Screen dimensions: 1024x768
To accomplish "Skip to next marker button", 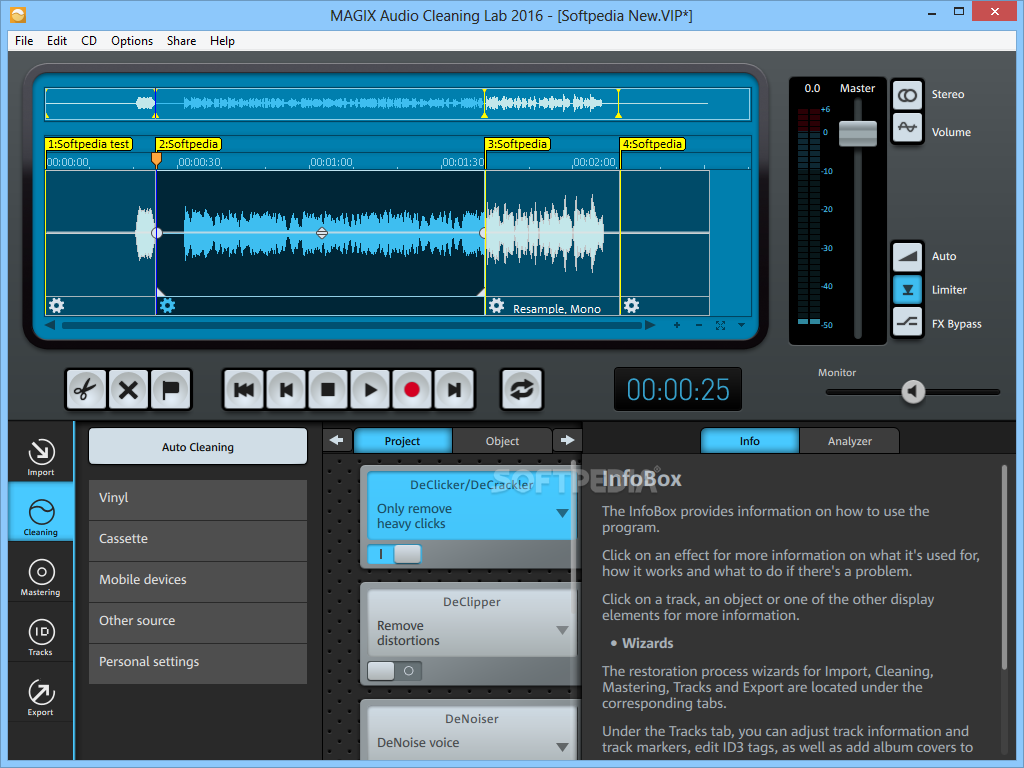I will 454,390.
